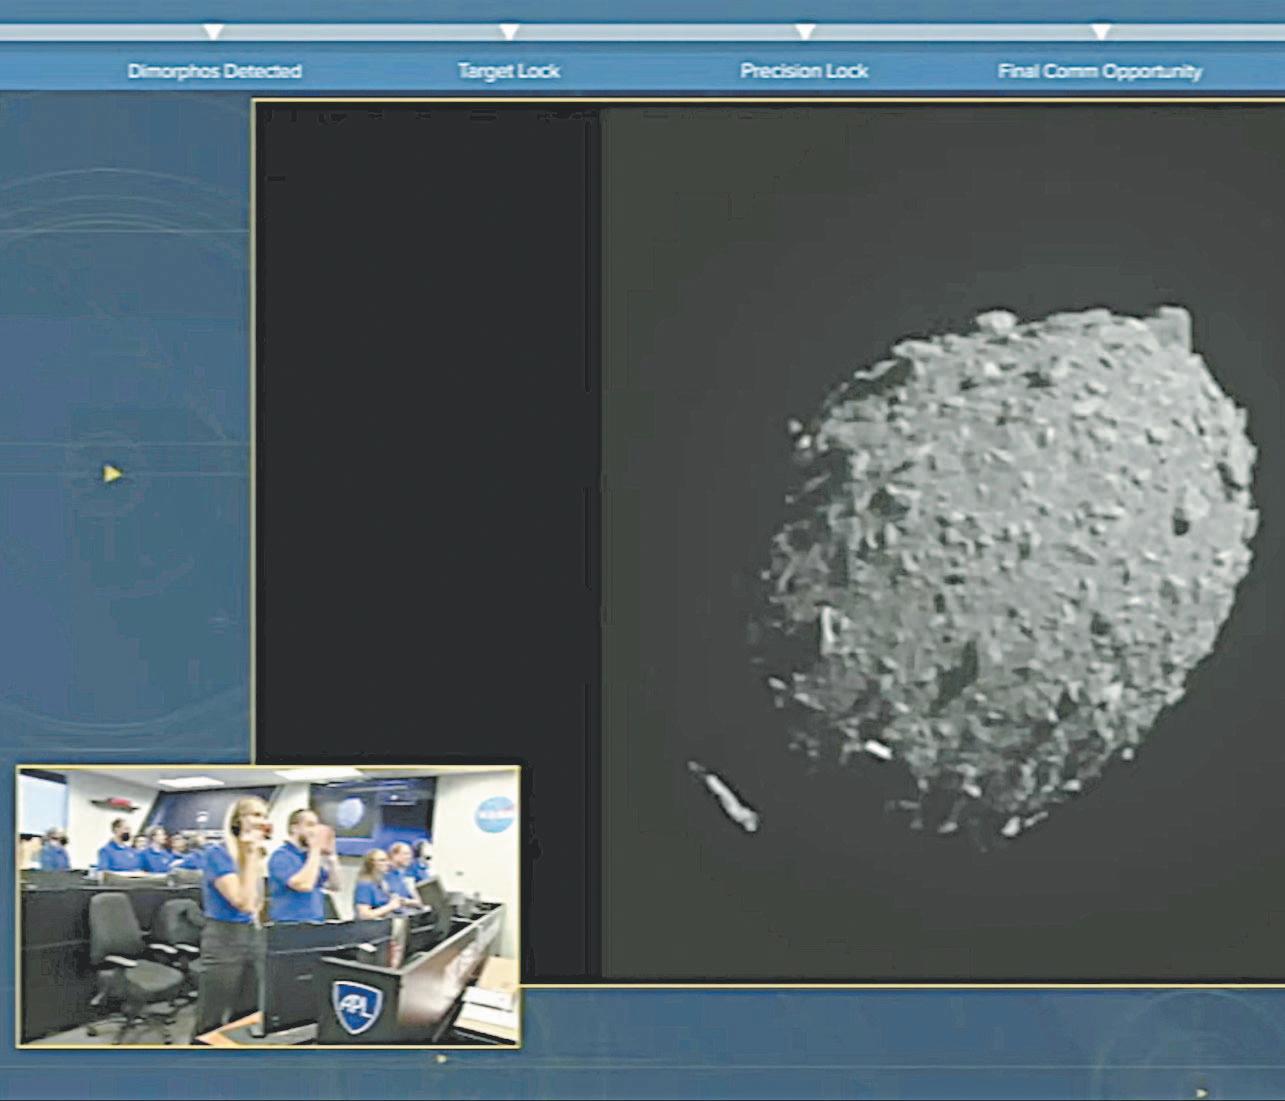1285x1101 pixels.
Task: Open the mission control room inset video
Action: (x=268, y=906)
